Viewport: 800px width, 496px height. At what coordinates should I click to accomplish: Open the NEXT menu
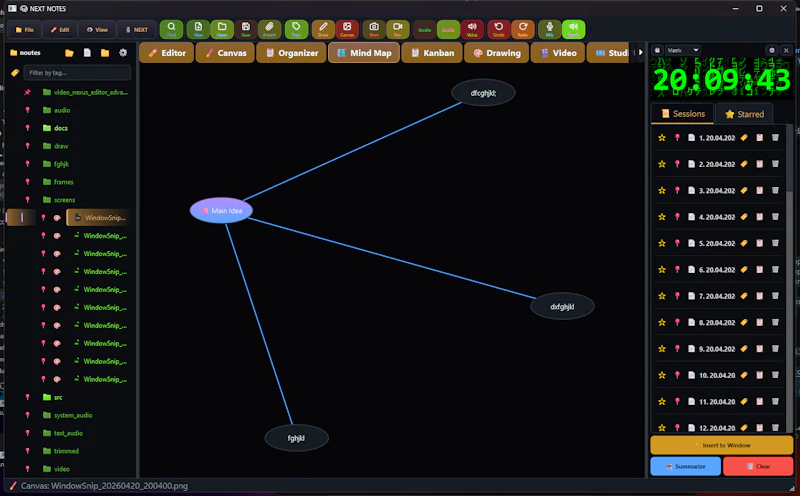click(x=136, y=30)
